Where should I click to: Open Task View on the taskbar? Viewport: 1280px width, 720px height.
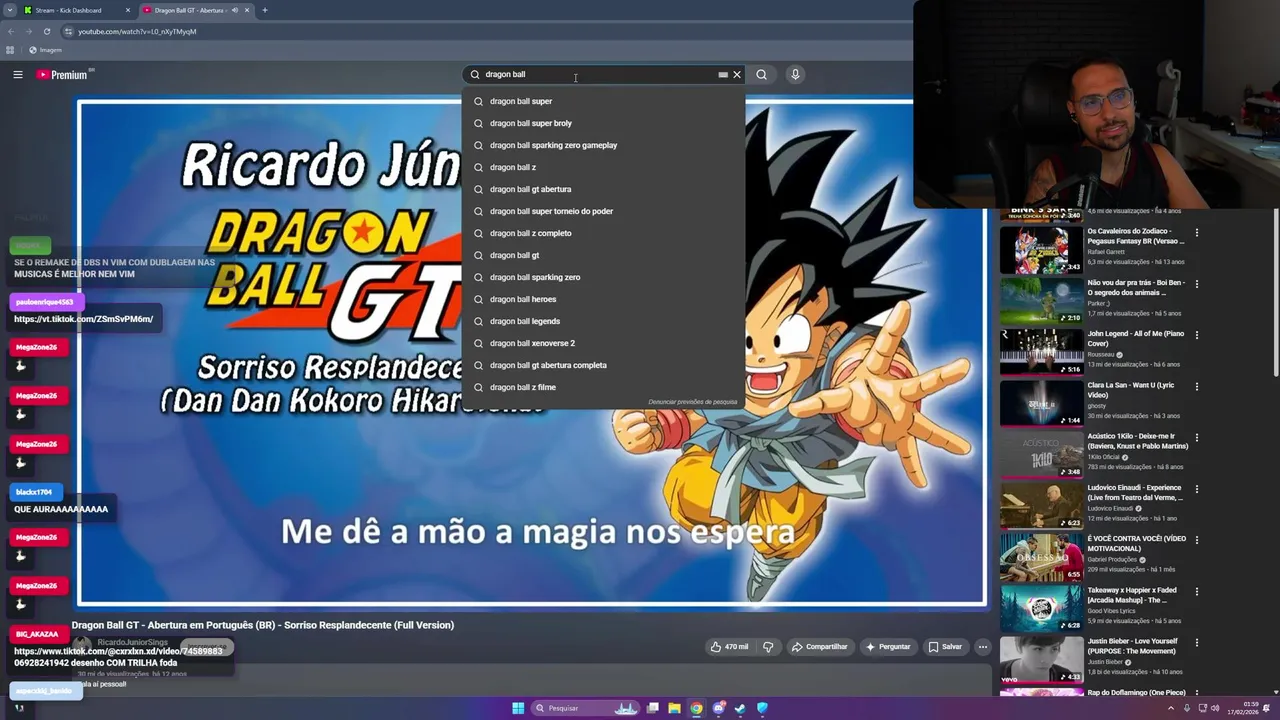tap(653, 708)
